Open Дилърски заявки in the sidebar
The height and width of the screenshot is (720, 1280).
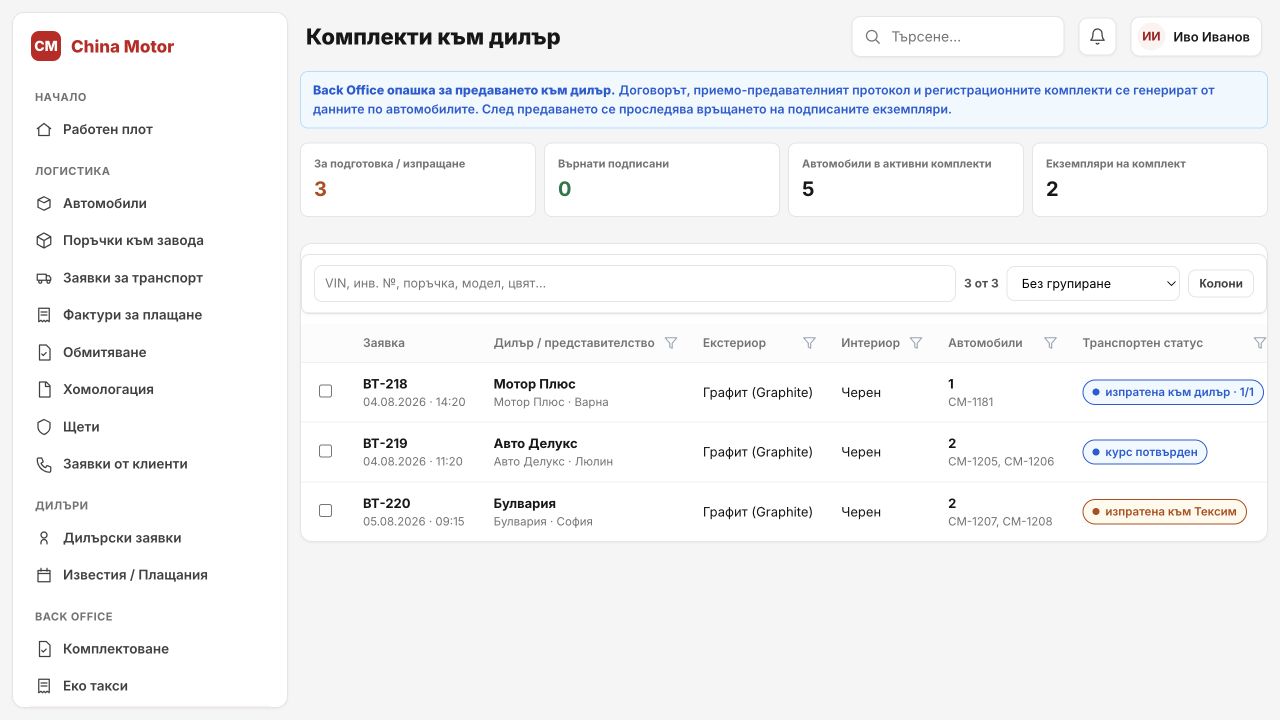point(150,538)
